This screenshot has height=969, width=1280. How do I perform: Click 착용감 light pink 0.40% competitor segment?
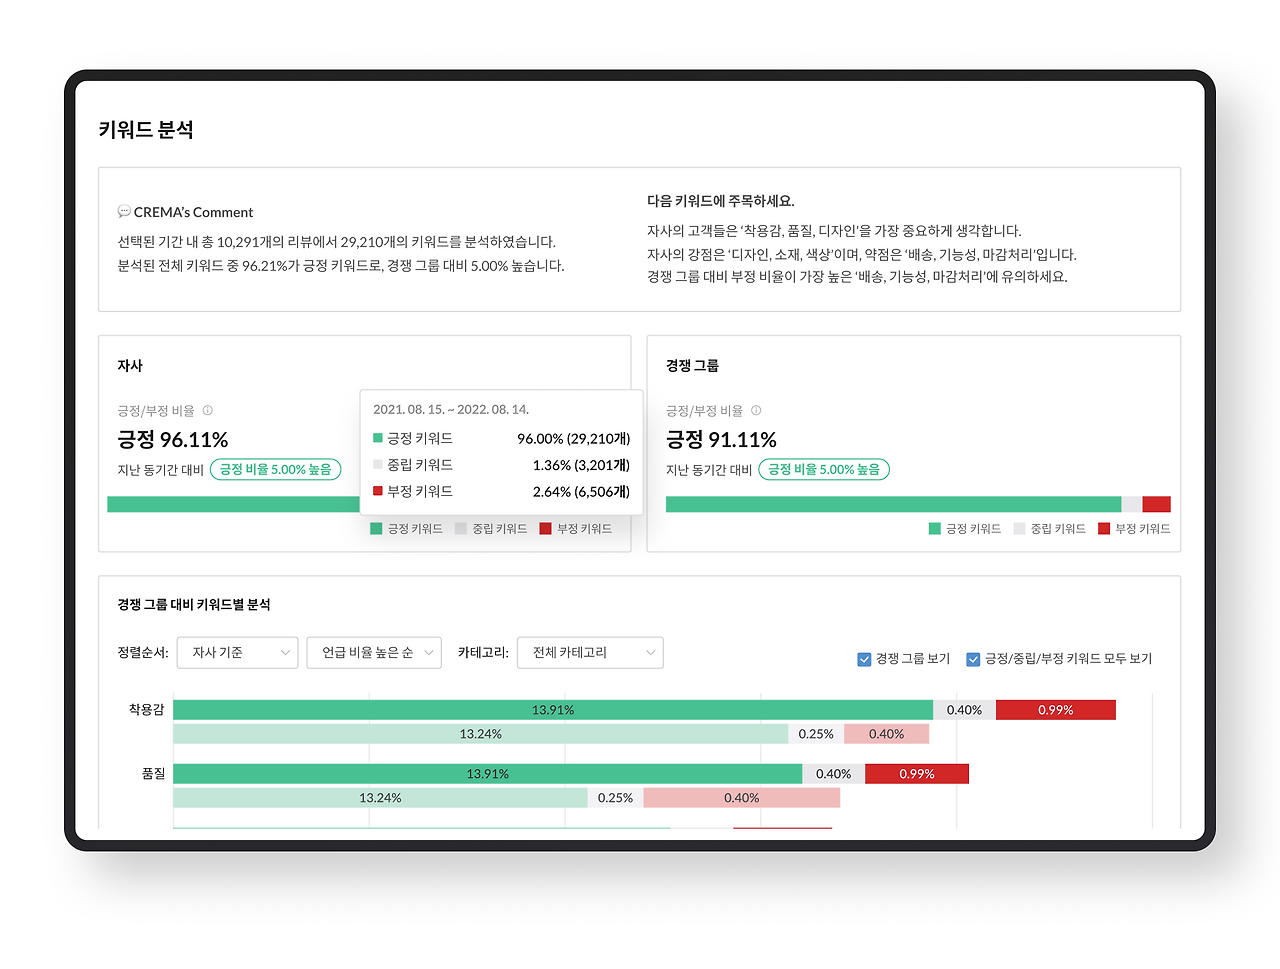(x=886, y=734)
